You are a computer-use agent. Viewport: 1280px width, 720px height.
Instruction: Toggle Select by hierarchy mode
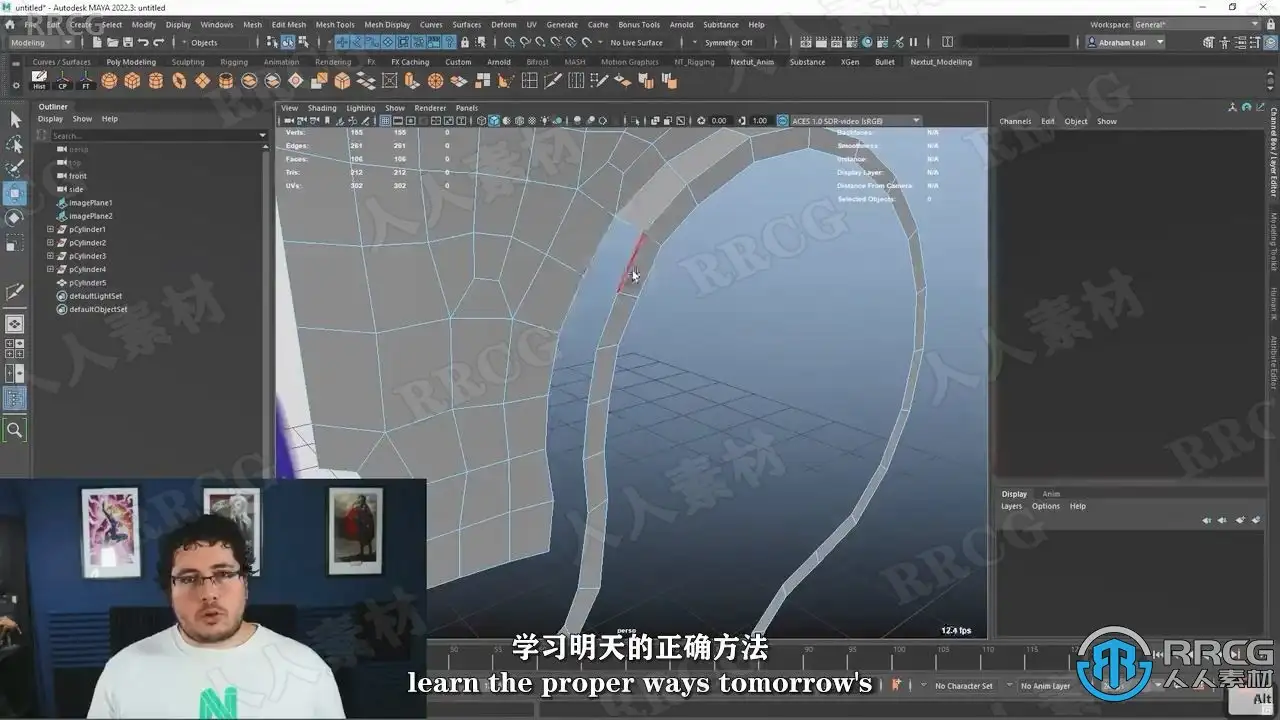click(272, 42)
